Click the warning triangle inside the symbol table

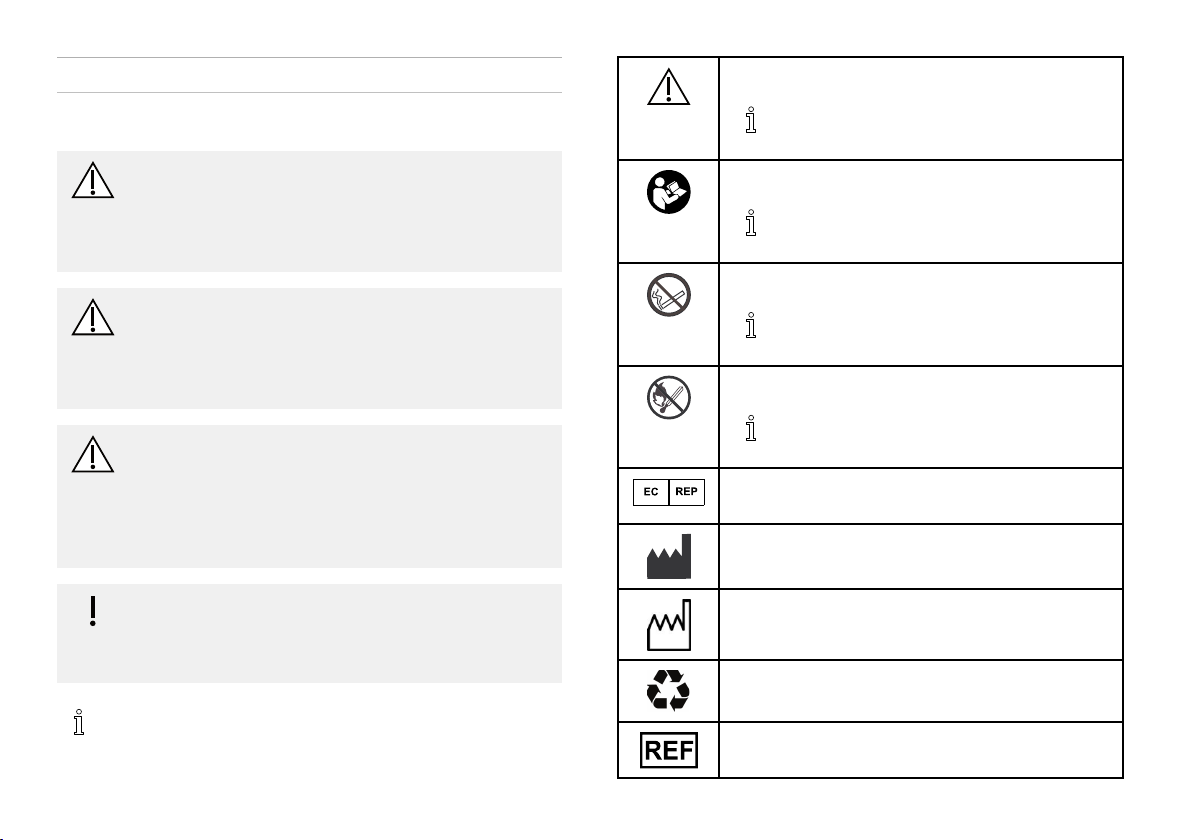(x=668, y=87)
